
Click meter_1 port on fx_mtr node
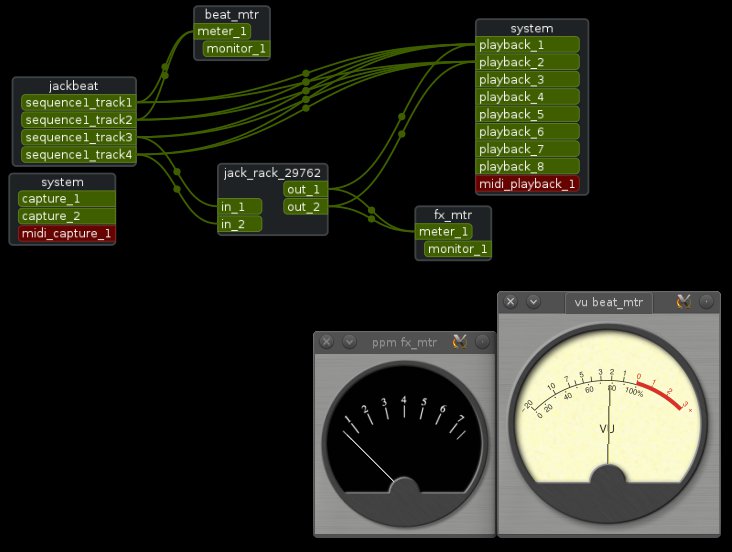point(444,232)
